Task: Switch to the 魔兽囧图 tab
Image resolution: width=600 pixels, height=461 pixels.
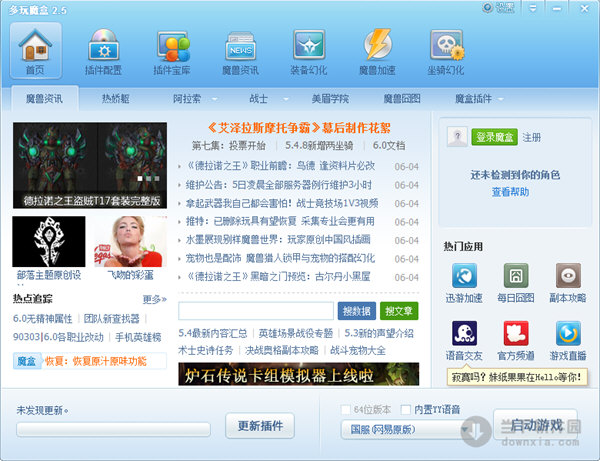Action: [402, 99]
